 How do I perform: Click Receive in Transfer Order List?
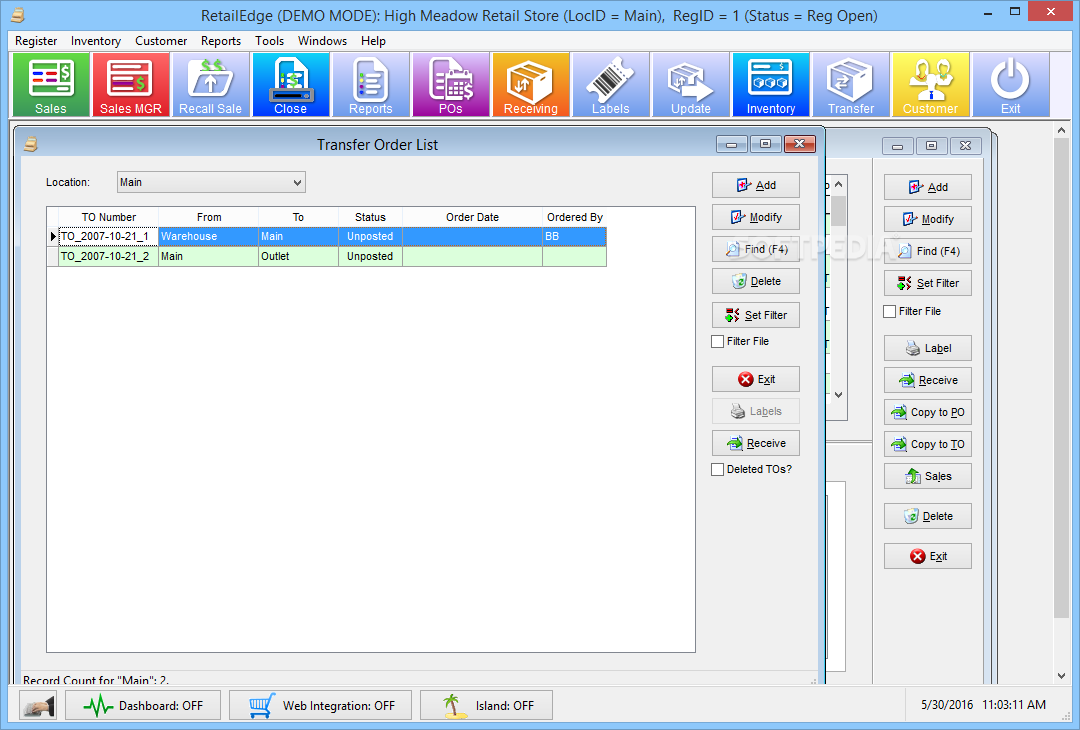[x=756, y=444]
